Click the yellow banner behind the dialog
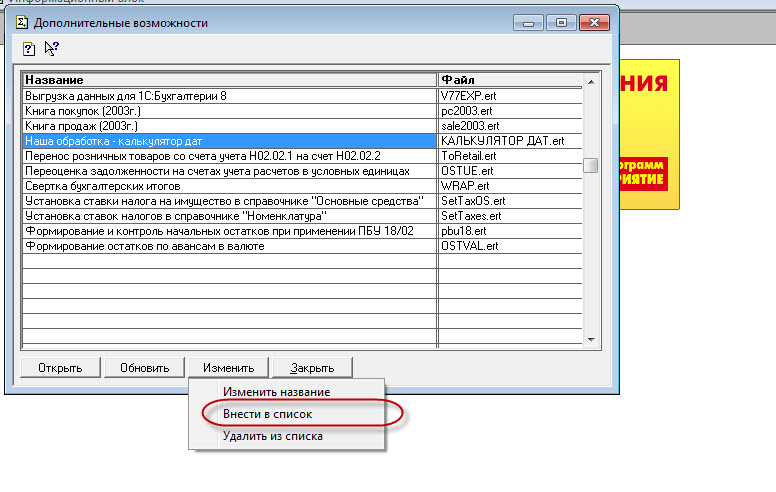 (x=649, y=134)
